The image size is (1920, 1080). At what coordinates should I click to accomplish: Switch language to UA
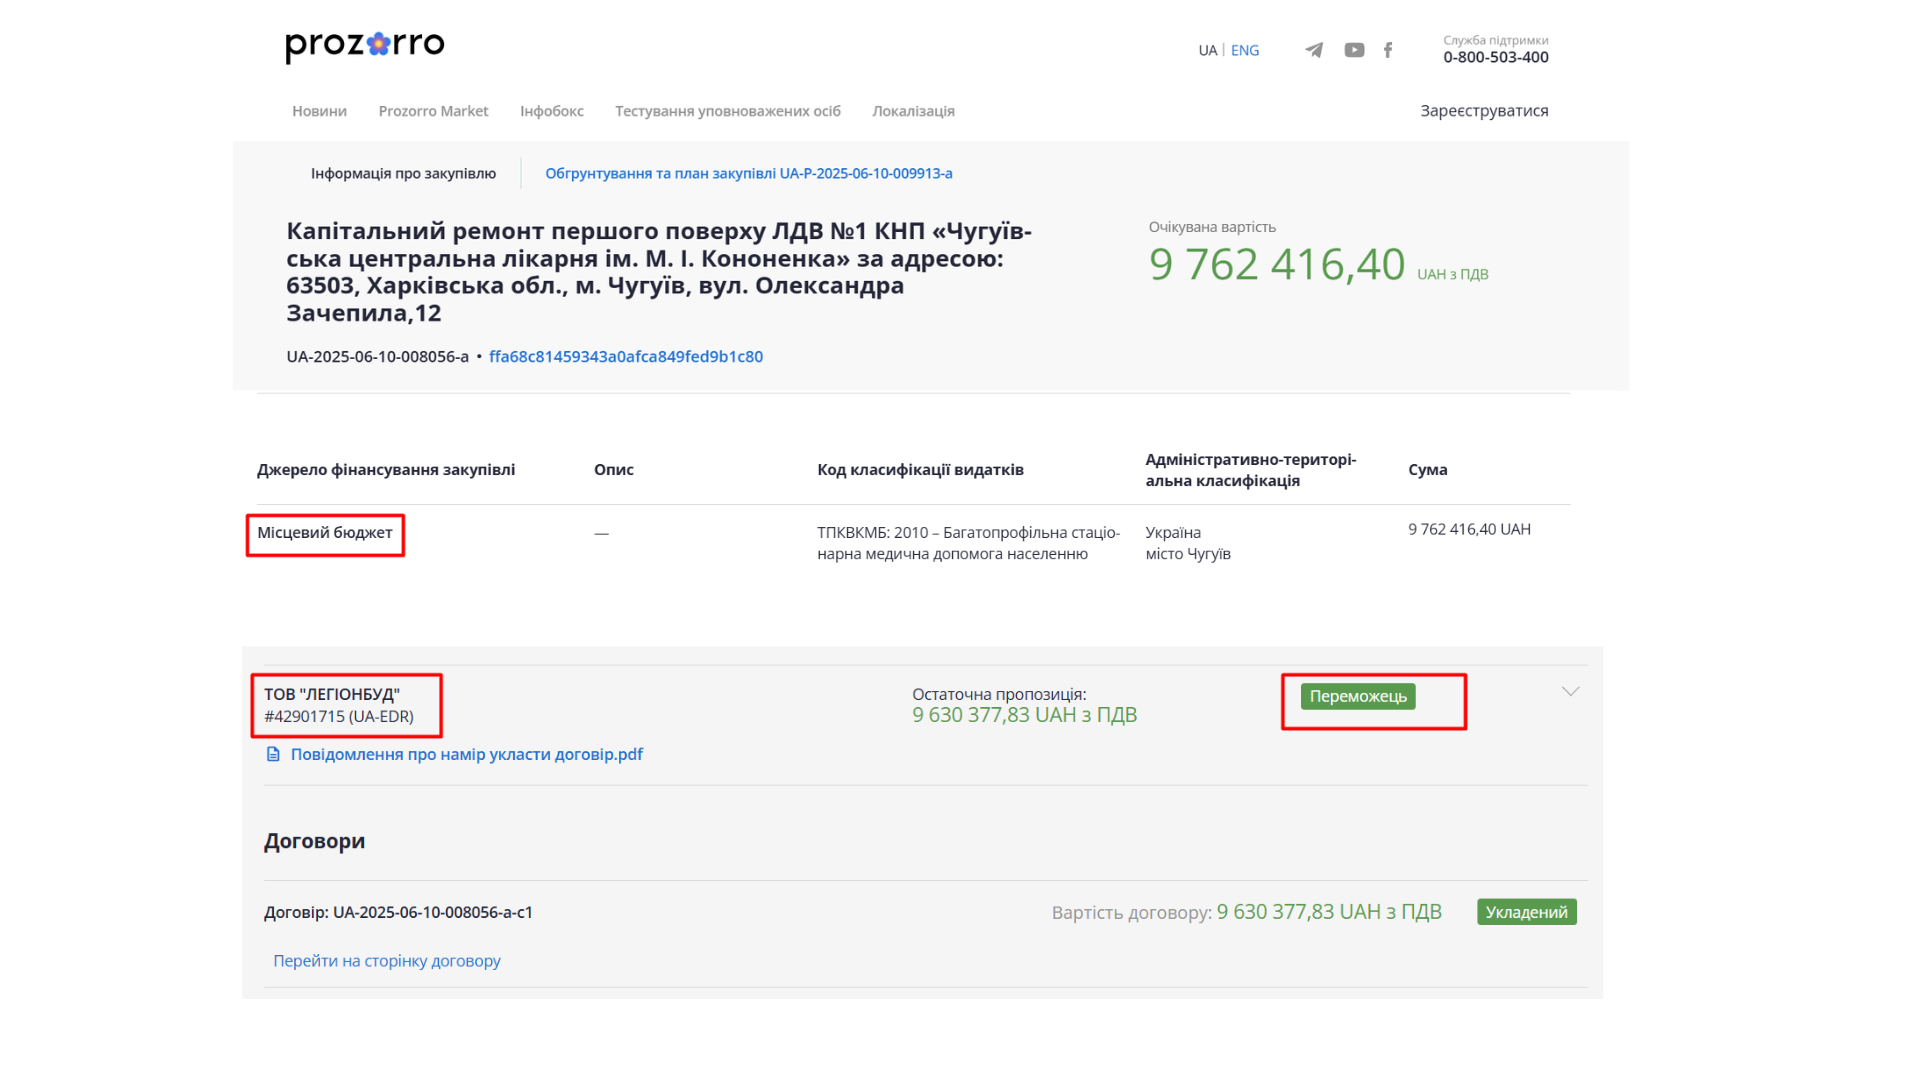pos(1207,50)
